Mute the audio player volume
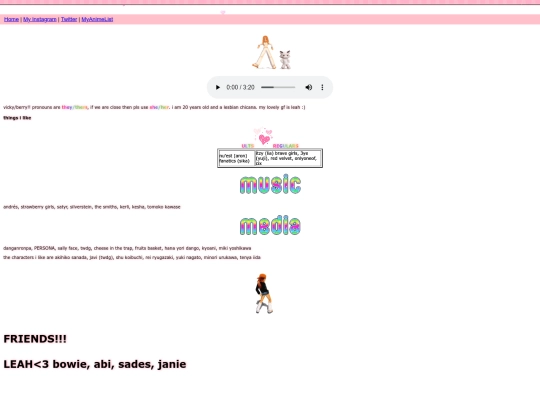The image size is (540, 405). [309, 87]
